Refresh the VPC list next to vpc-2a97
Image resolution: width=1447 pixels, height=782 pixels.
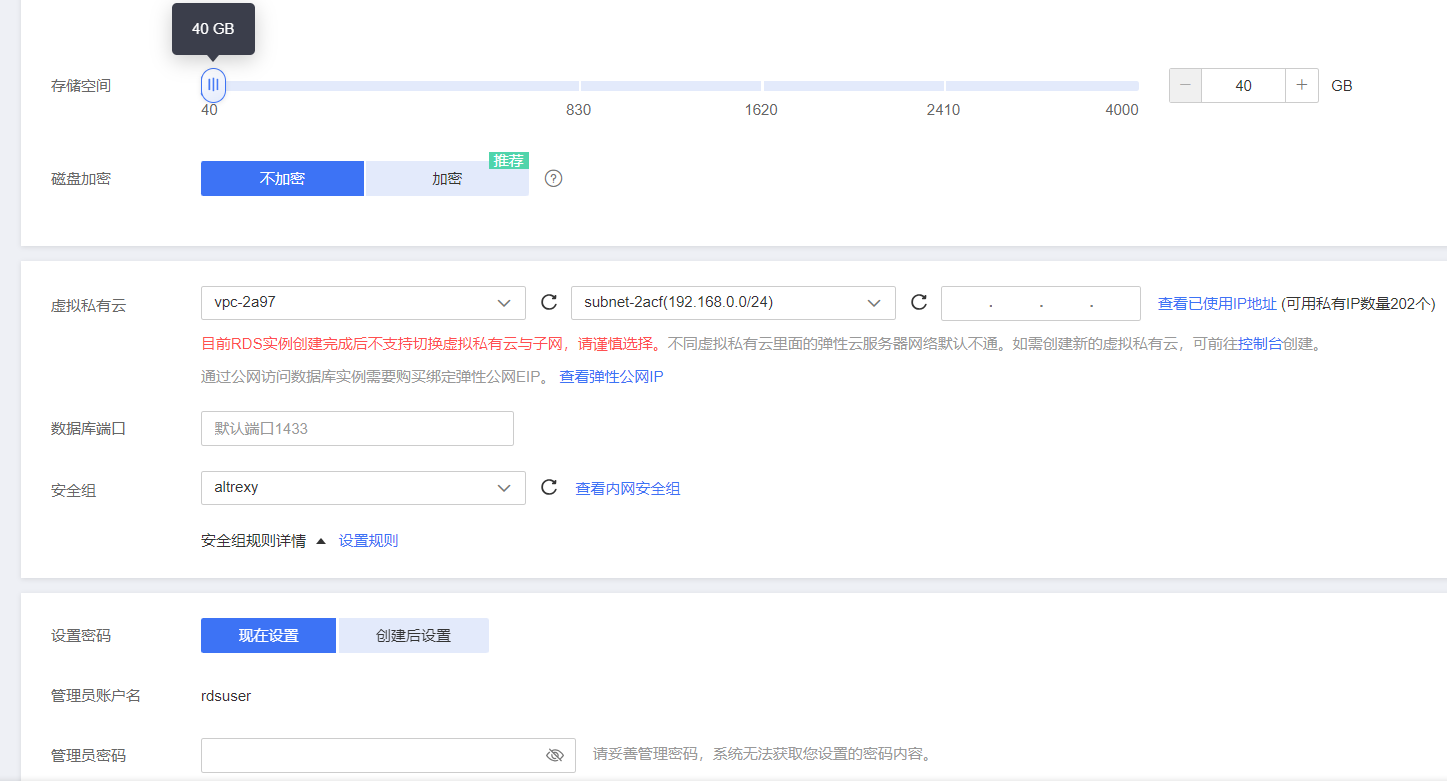(548, 302)
